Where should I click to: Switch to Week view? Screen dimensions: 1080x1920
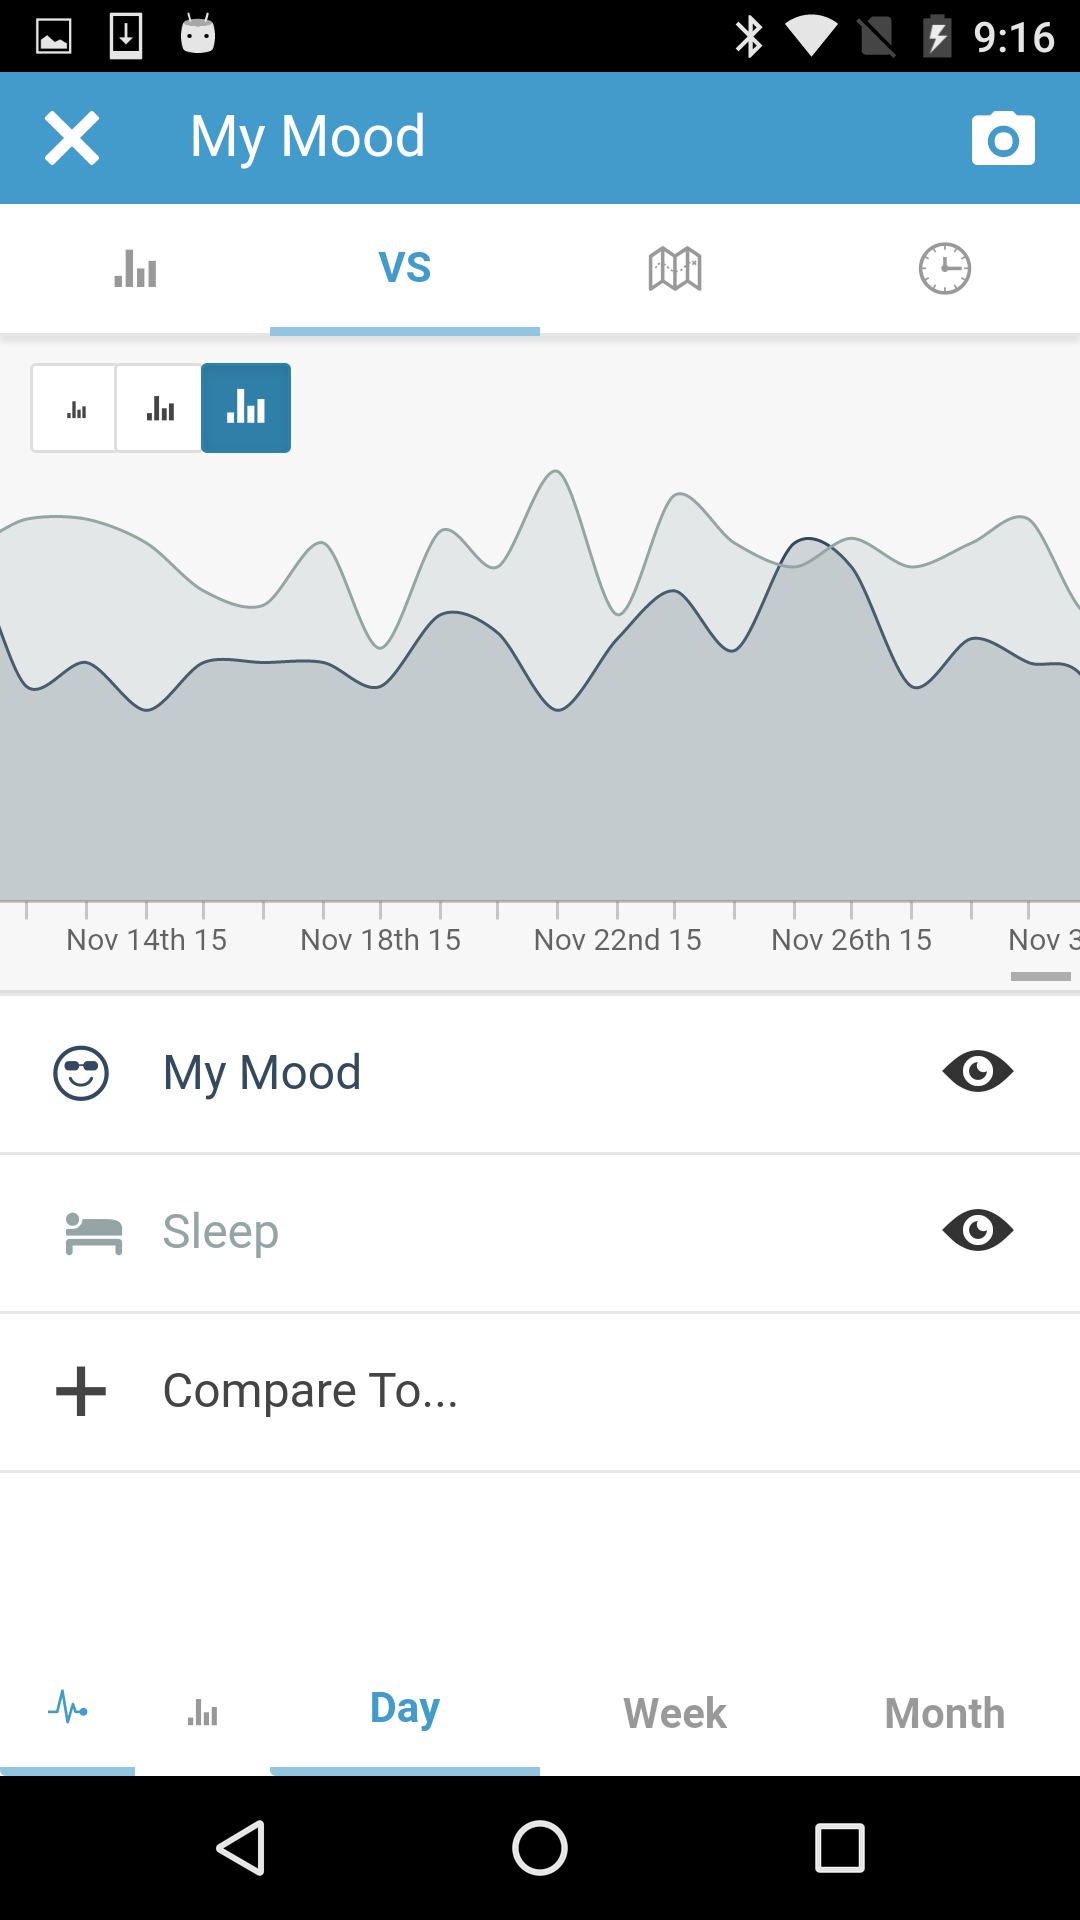pos(675,1713)
